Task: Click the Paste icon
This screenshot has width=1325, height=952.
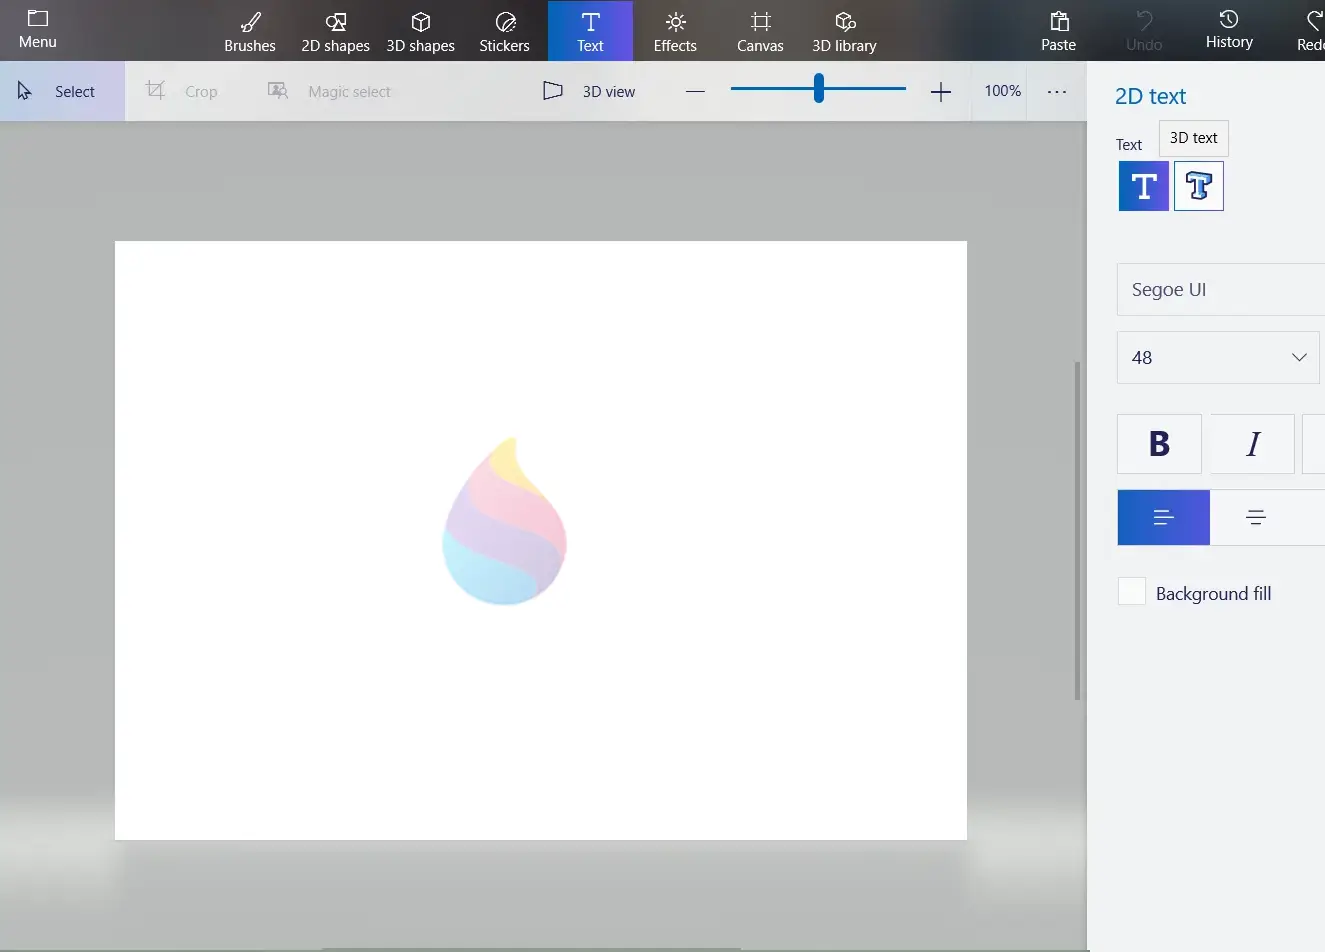Action: (x=1058, y=31)
